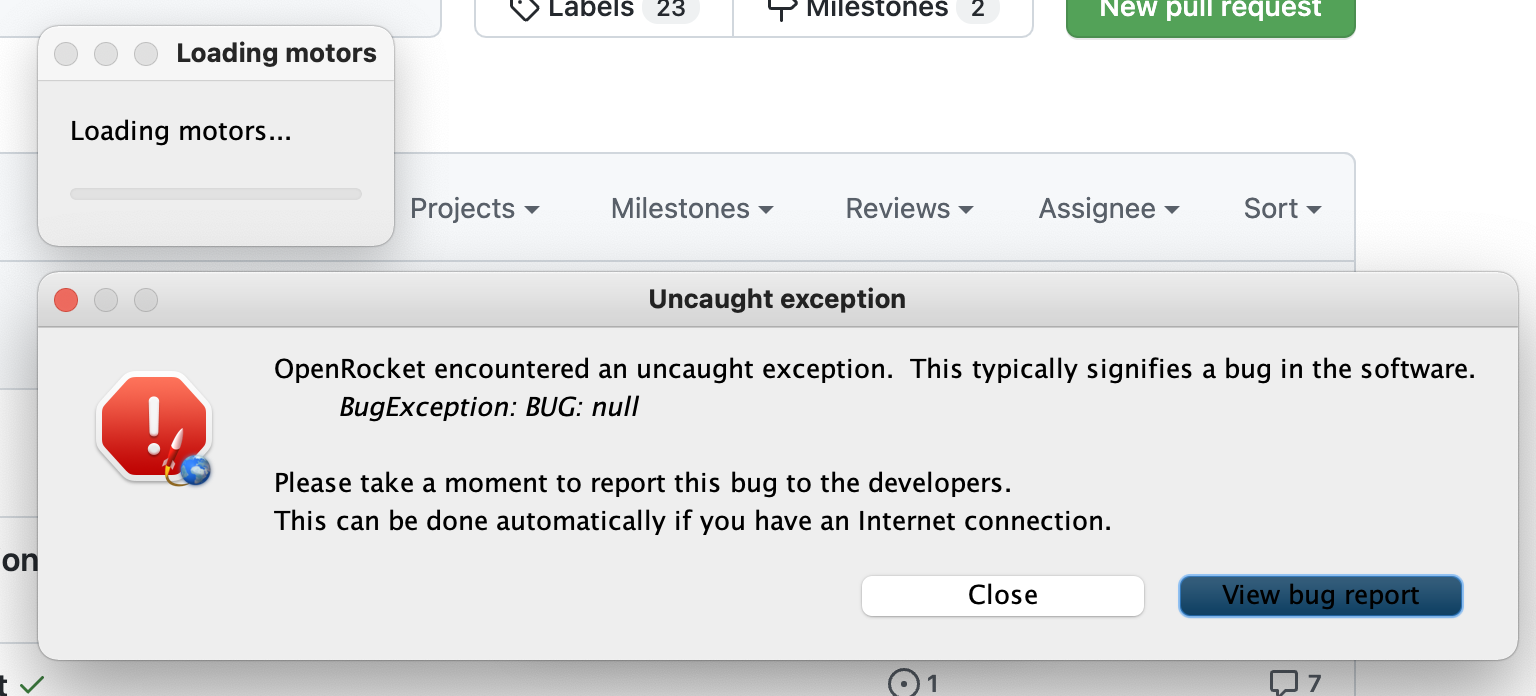Expand the Reviews filter dropdown
1536x696 pixels.
[909, 208]
